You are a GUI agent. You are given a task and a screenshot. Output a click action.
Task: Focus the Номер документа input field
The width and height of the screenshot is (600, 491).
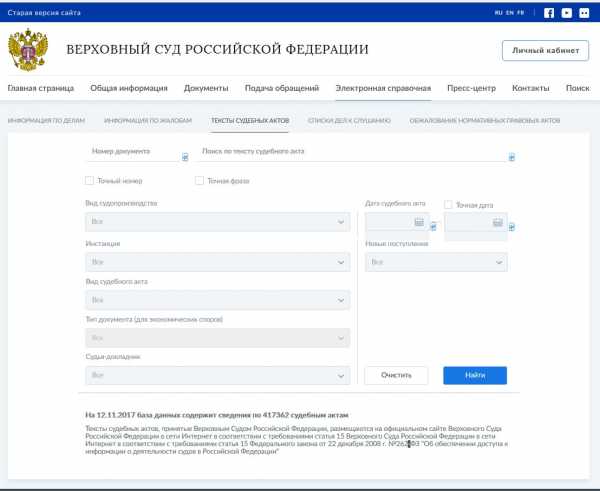click(x=132, y=152)
